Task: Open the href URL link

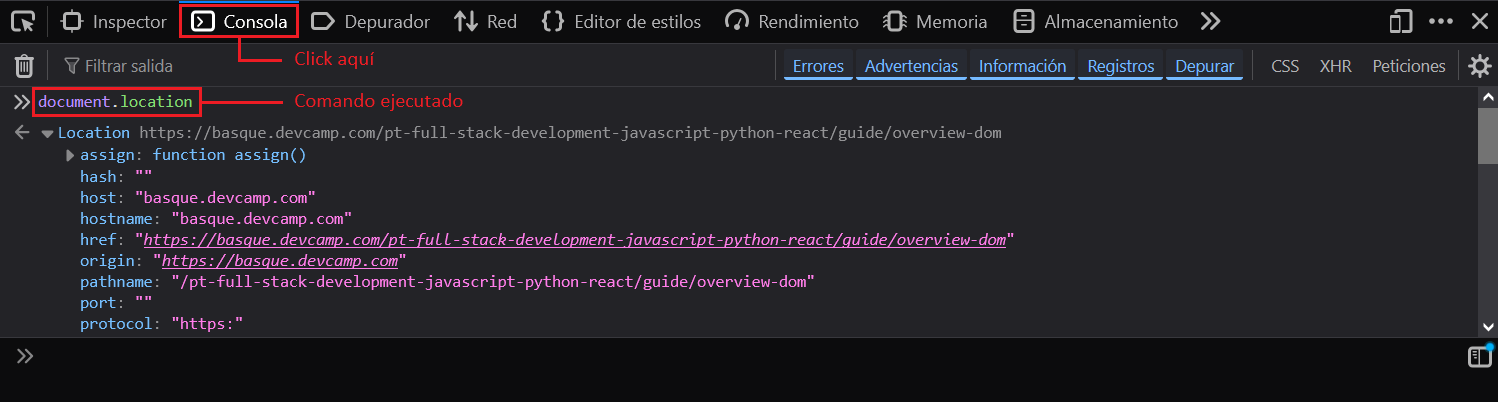Action: (x=575, y=240)
